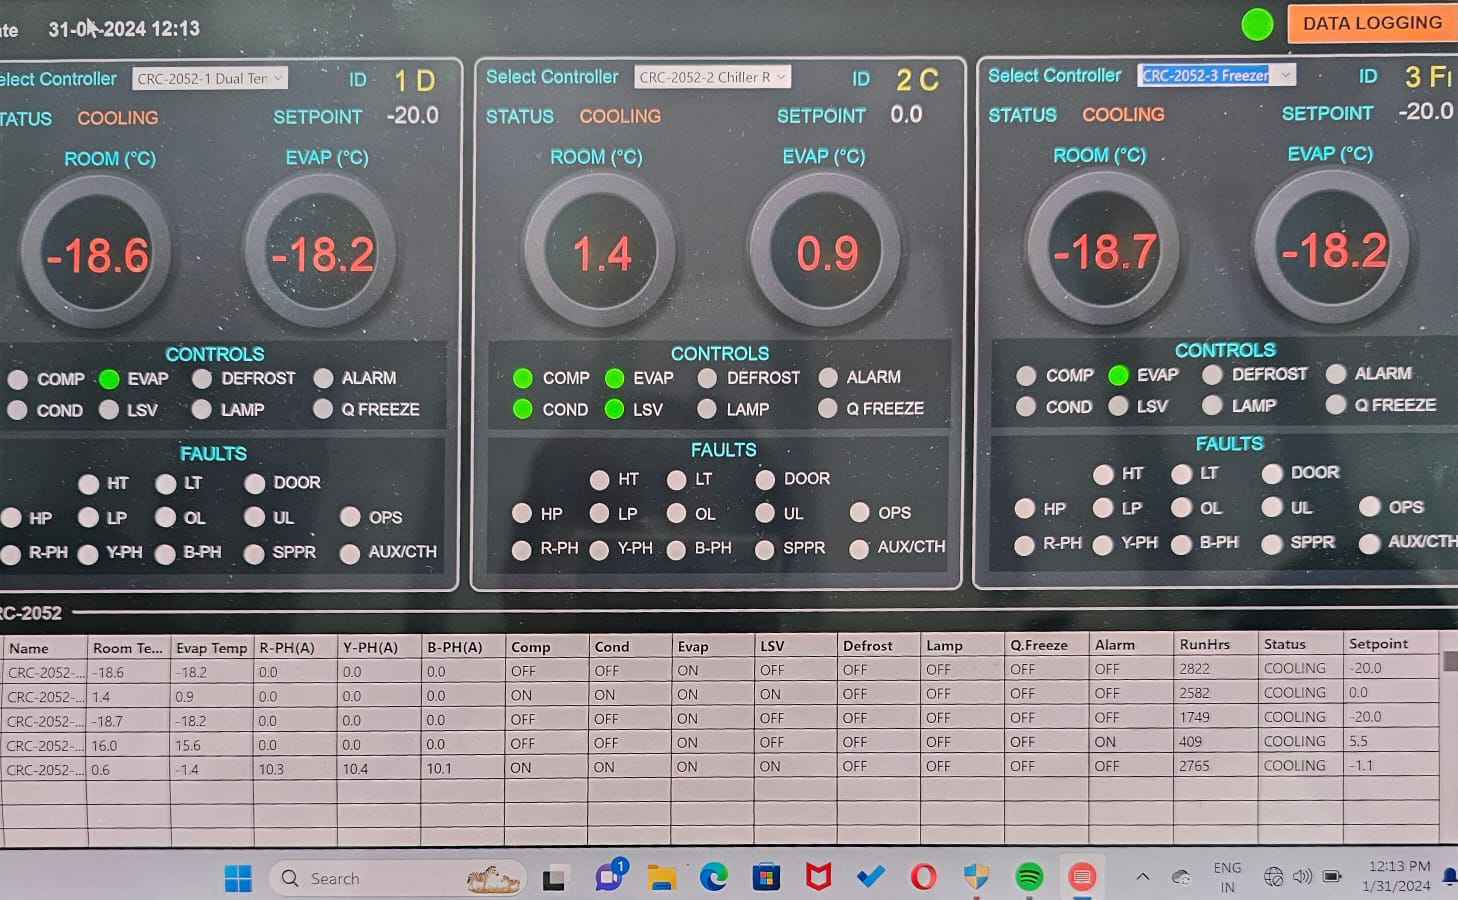
Task: Click the DATA LOGGING button
Action: coord(1371,23)
